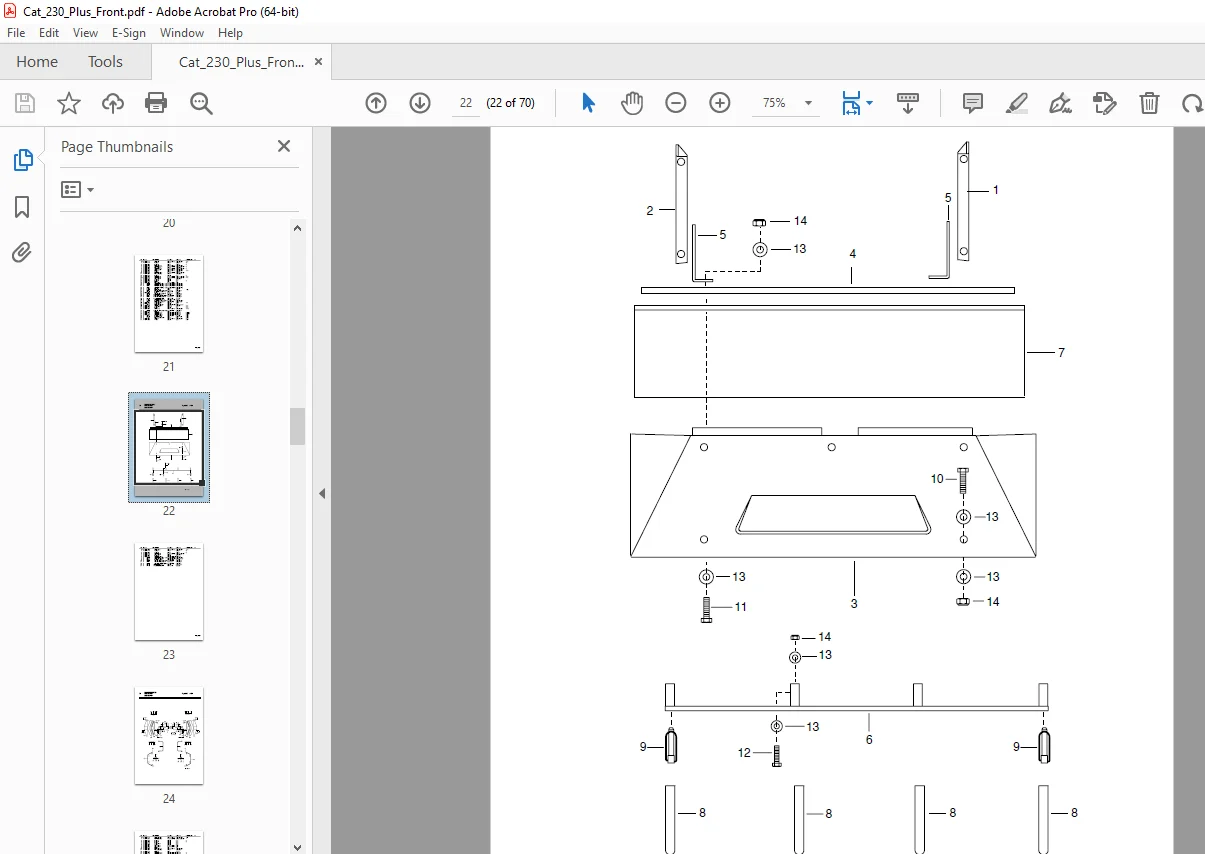Open the Attachments paperclip panel
This screenshot has width=1205, height=854.
coord(22,252)
